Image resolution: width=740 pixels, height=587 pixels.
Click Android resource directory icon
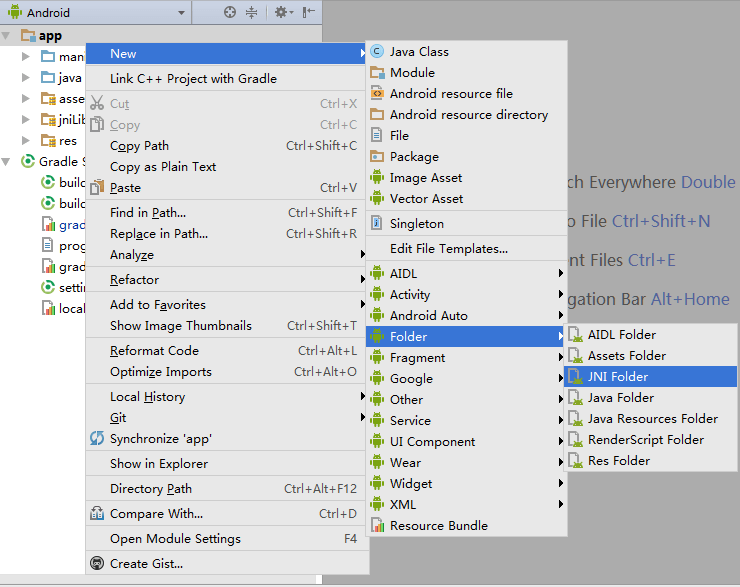(377, 115)
